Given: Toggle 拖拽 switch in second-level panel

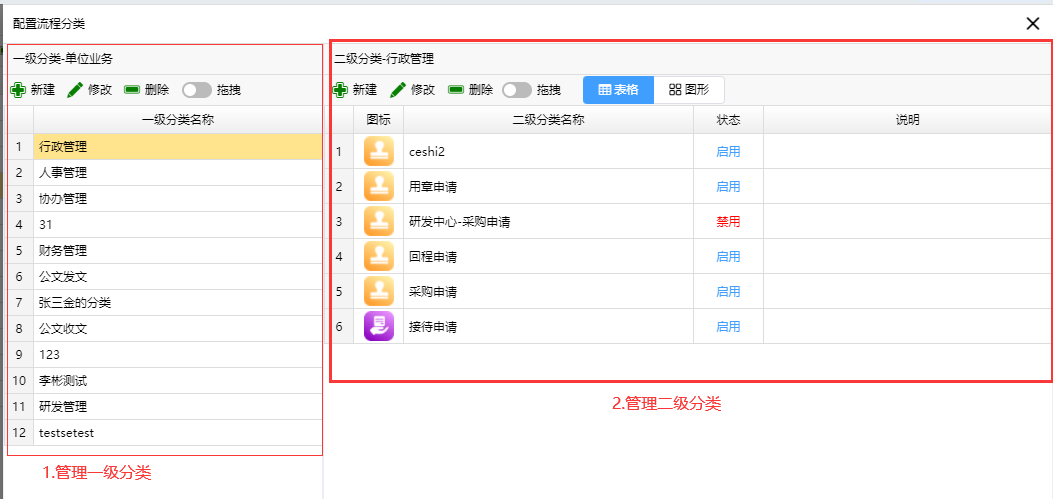Looking at the screenshot, I should [517, 90].
